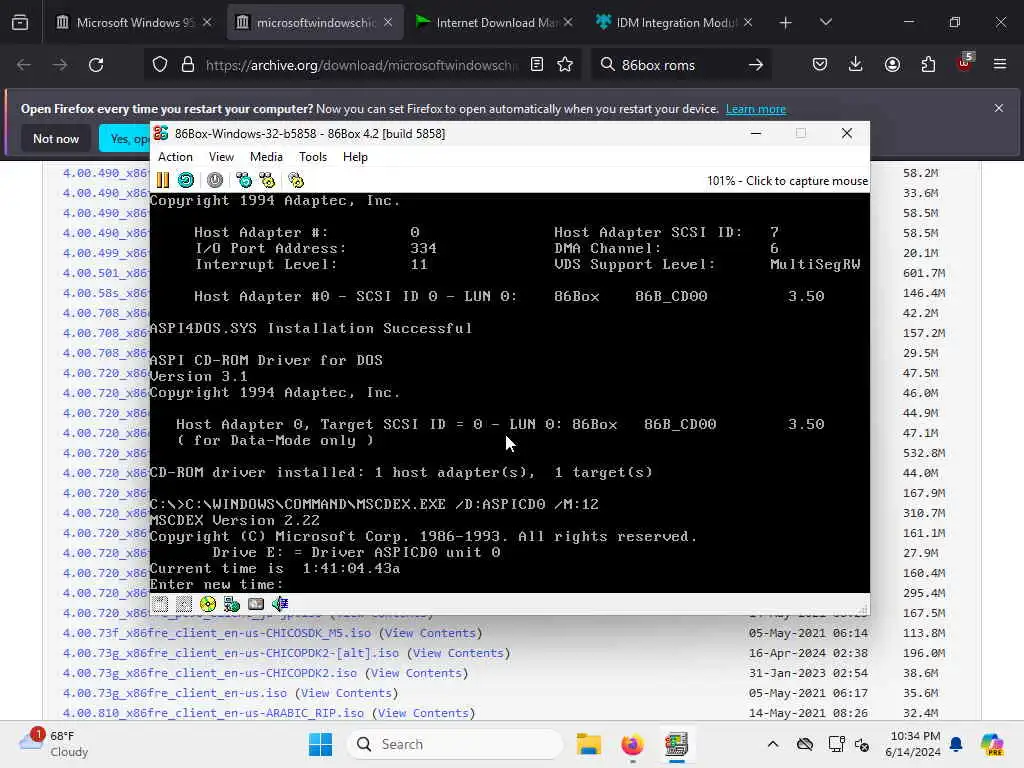
Task: Pause the 86Box emulation
Action: [x=163, y=180]
